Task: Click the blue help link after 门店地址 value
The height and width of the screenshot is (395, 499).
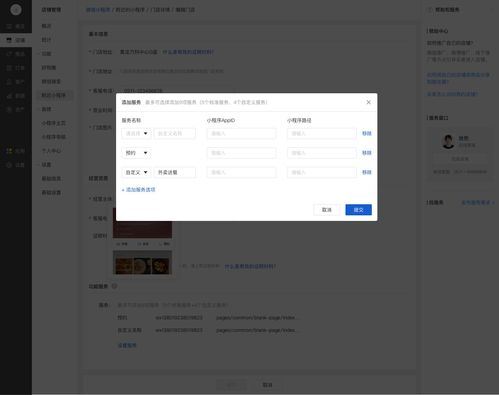Action: click(188, 52)
